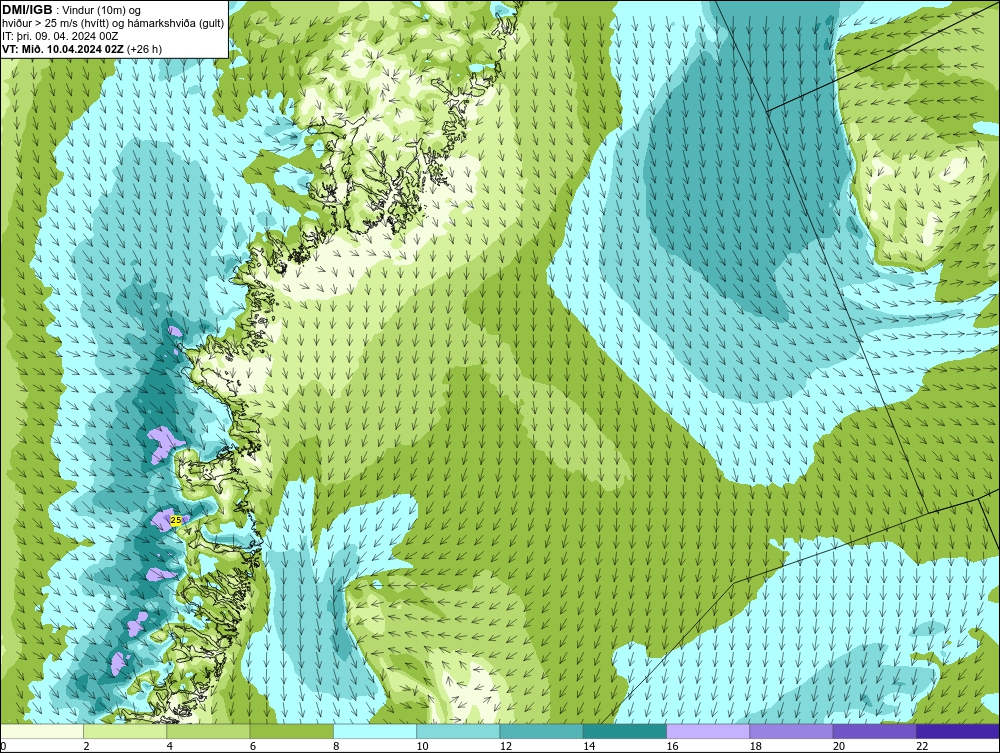Screen dimensions: 1000x753
Task: Select the 10–12 m/s light teal swatch
Action: click(x=458, y=731)
